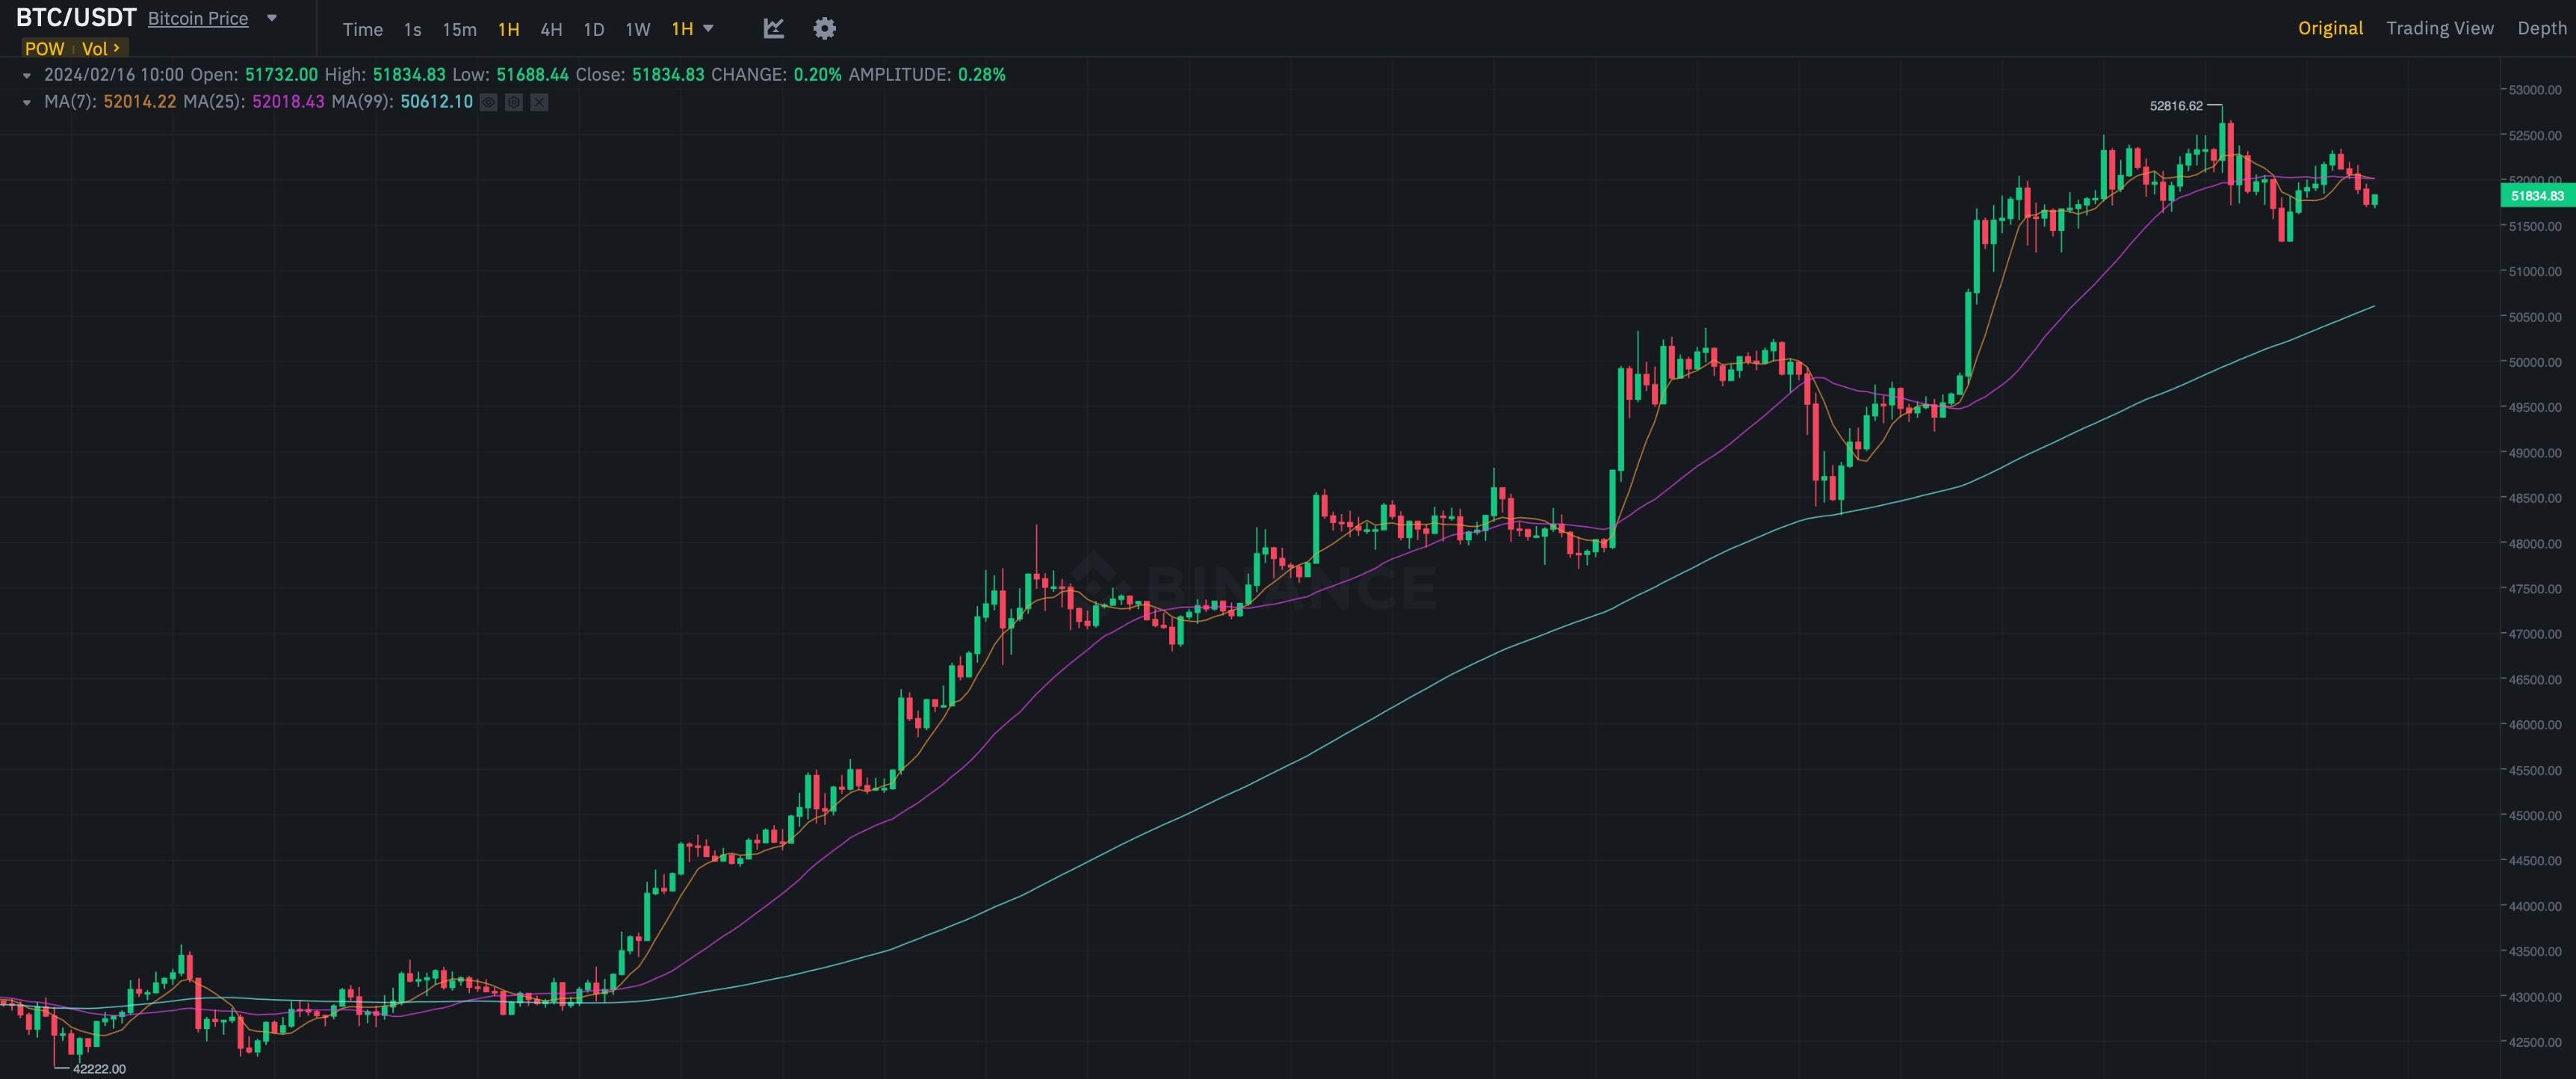Collapse the MA indicator row arrow
The height and width of the screenshot is (1079, 2576).
[x=27, y=102]
